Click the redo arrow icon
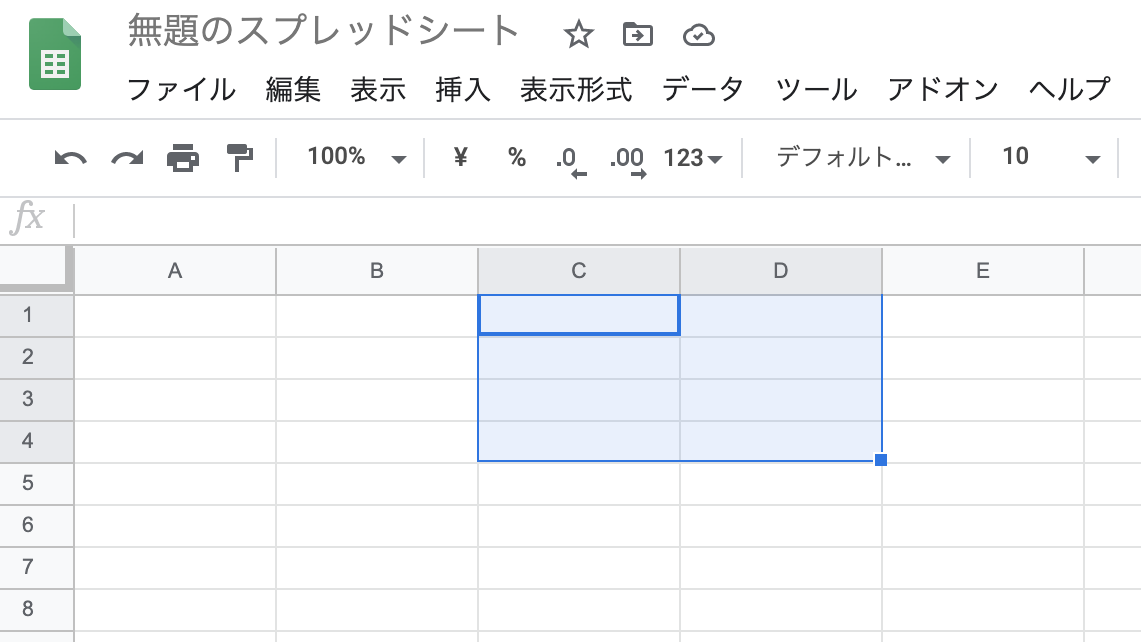1141x642 pixels. (x=127, y=157)
